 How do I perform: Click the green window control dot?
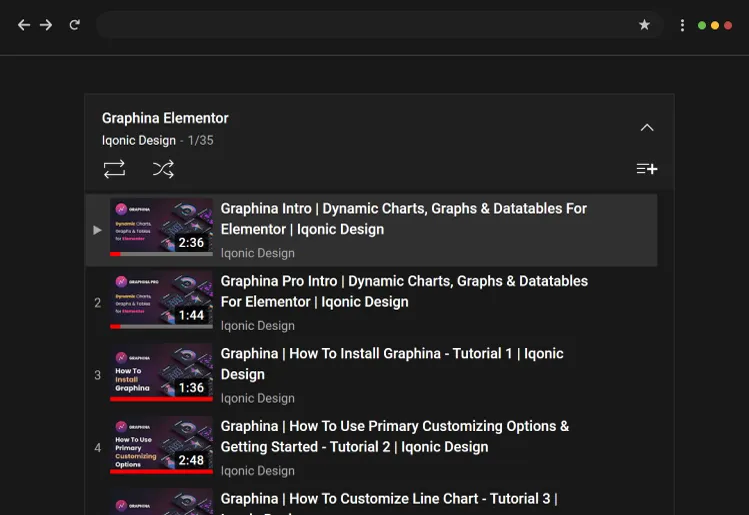click(x=702, y=25)
